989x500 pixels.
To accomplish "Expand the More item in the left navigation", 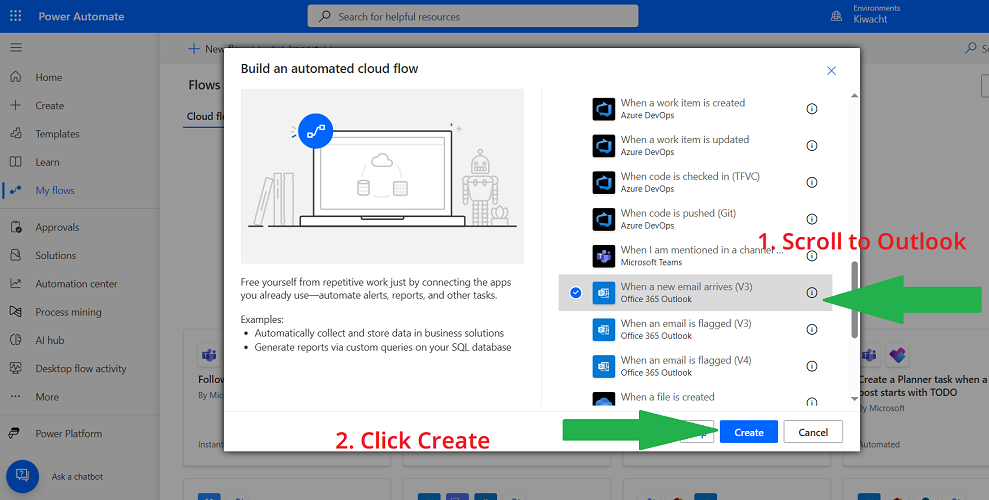I will tap(47, 397).
